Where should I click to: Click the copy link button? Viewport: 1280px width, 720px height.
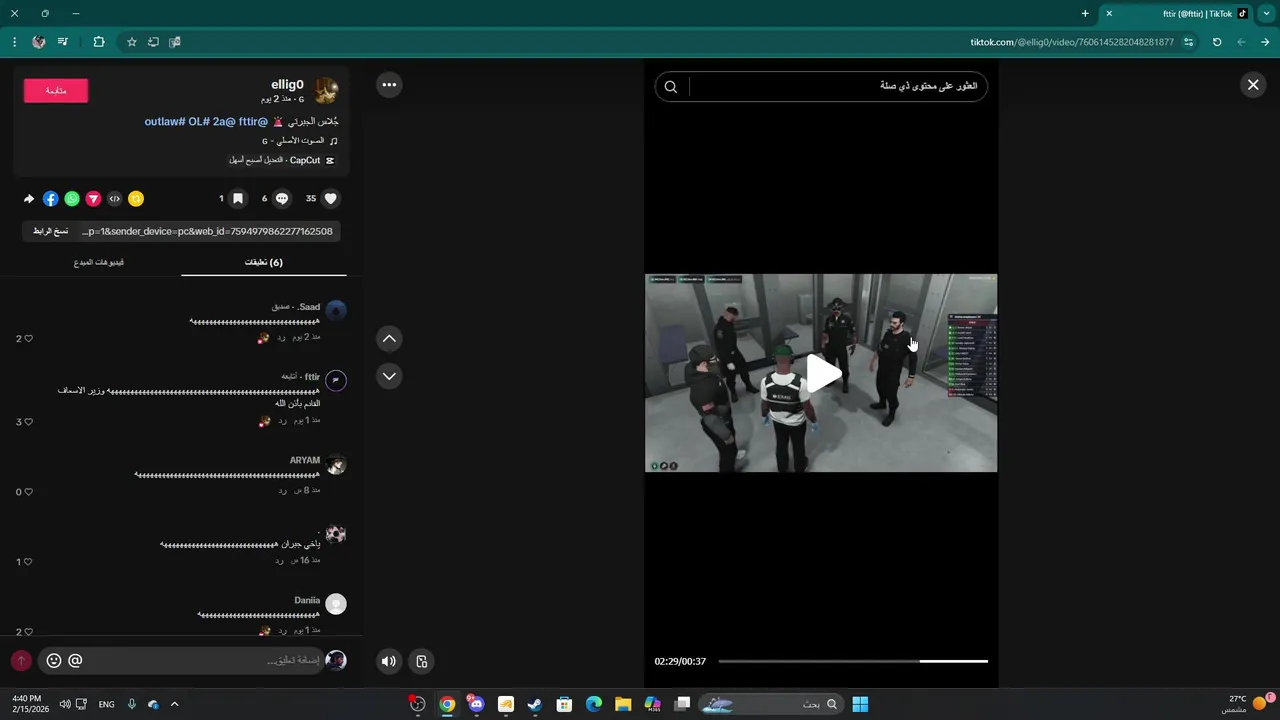51,231
